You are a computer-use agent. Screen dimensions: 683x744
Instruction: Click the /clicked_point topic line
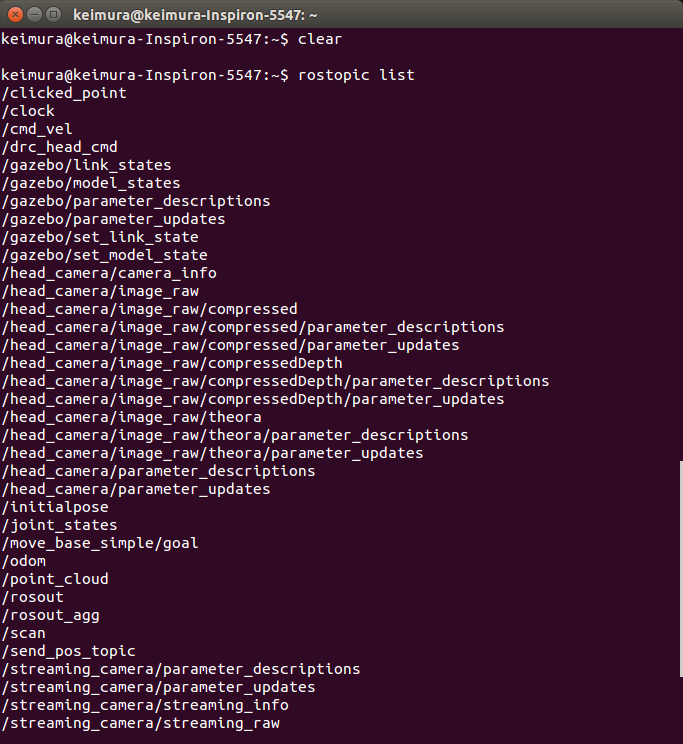click(x=64, y=93)
